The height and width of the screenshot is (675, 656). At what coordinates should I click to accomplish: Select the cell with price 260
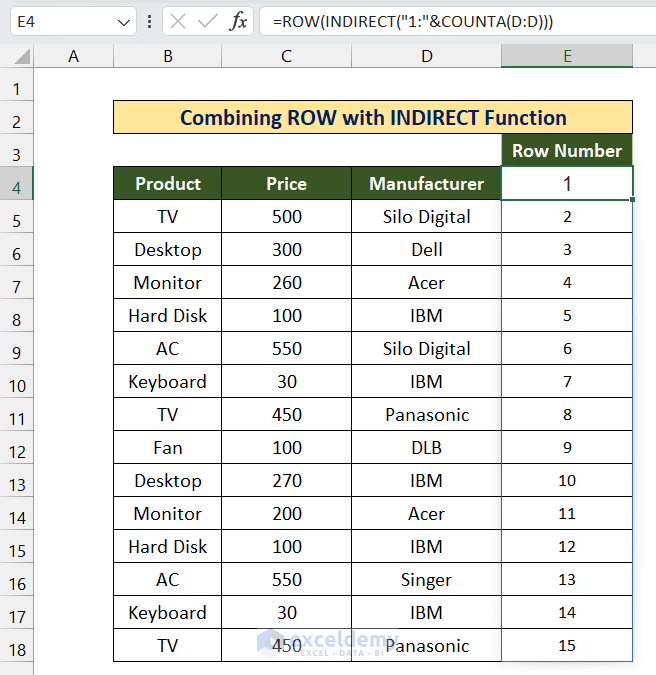(287, 282)
